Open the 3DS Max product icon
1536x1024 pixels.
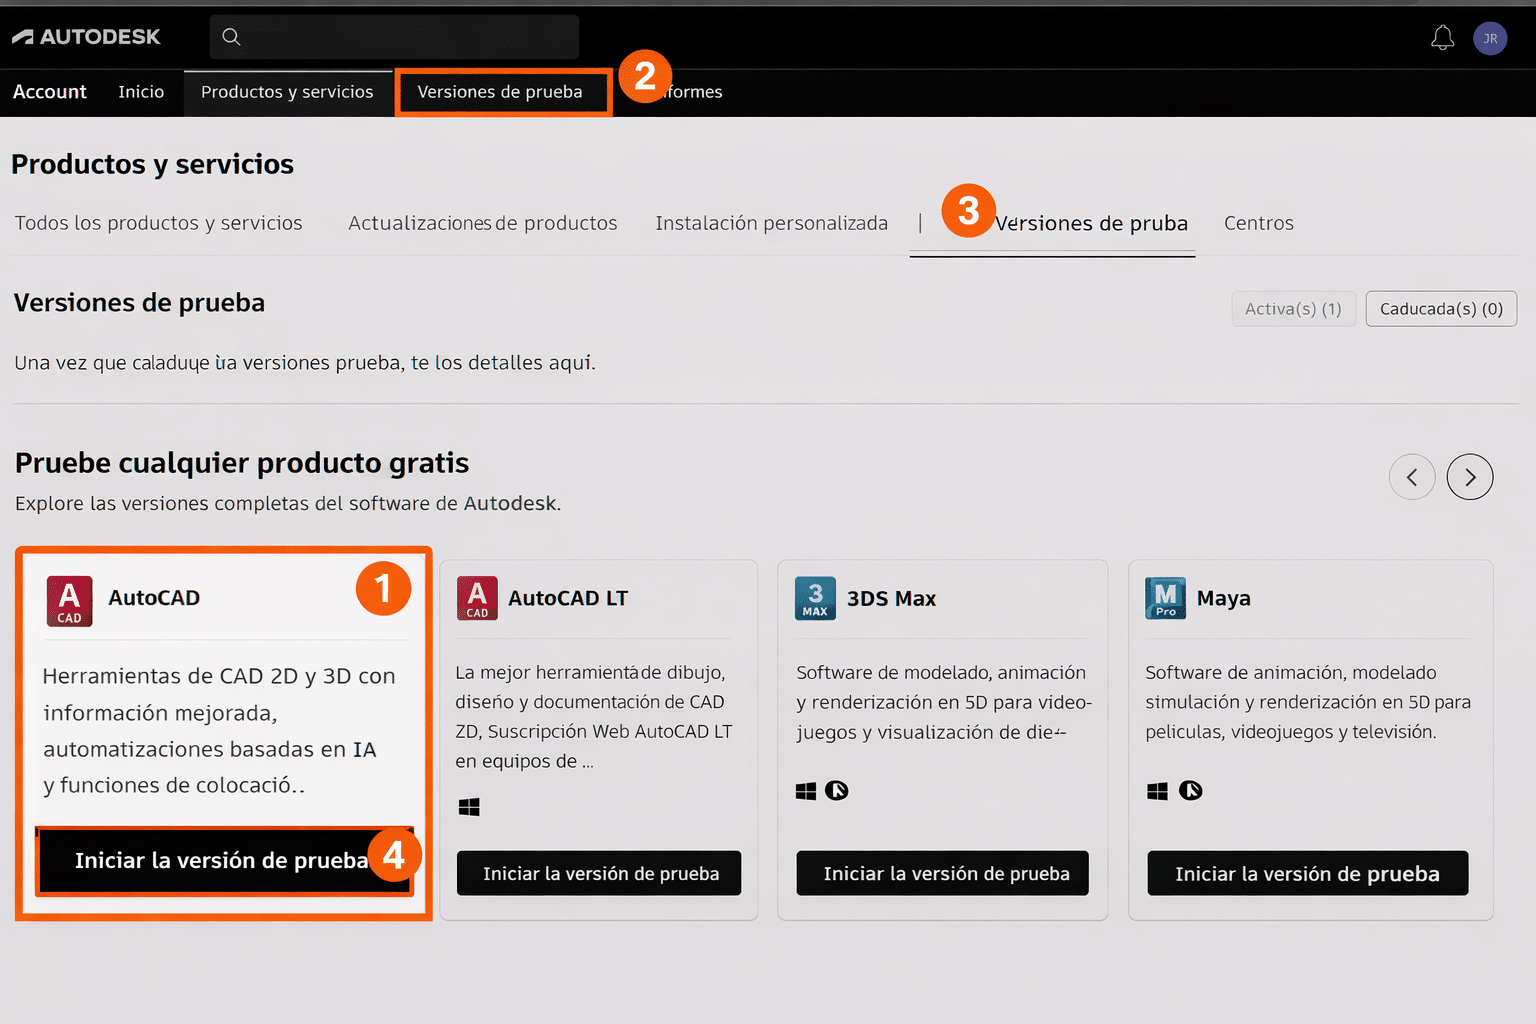[814, 598]
